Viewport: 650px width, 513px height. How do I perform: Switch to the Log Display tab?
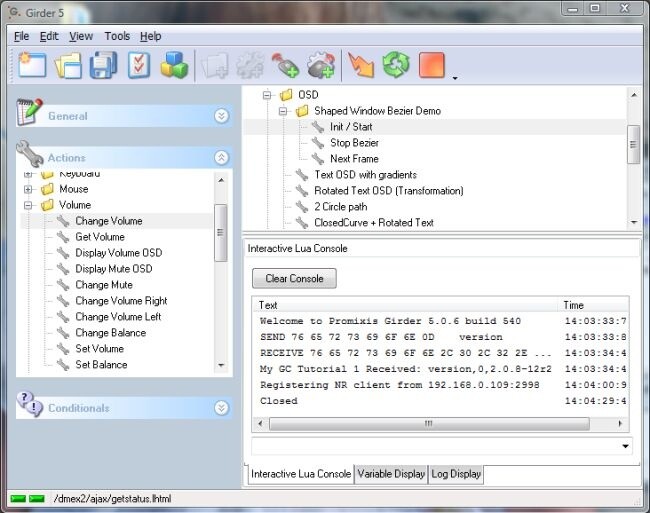click(456, 474)
